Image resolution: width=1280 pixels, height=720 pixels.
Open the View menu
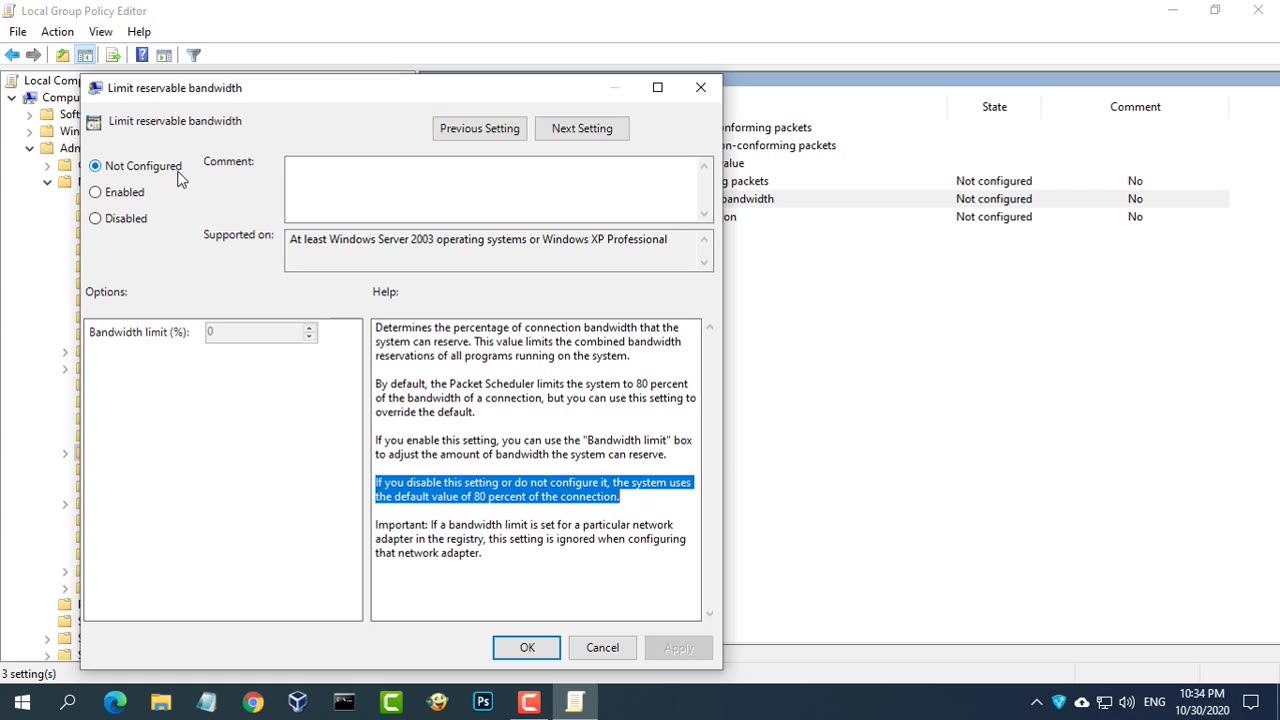pyautogui.click(x=100, y=32)
